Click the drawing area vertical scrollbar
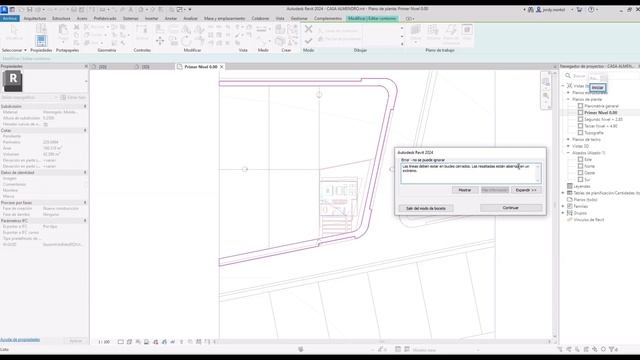 tap(555, 204)
